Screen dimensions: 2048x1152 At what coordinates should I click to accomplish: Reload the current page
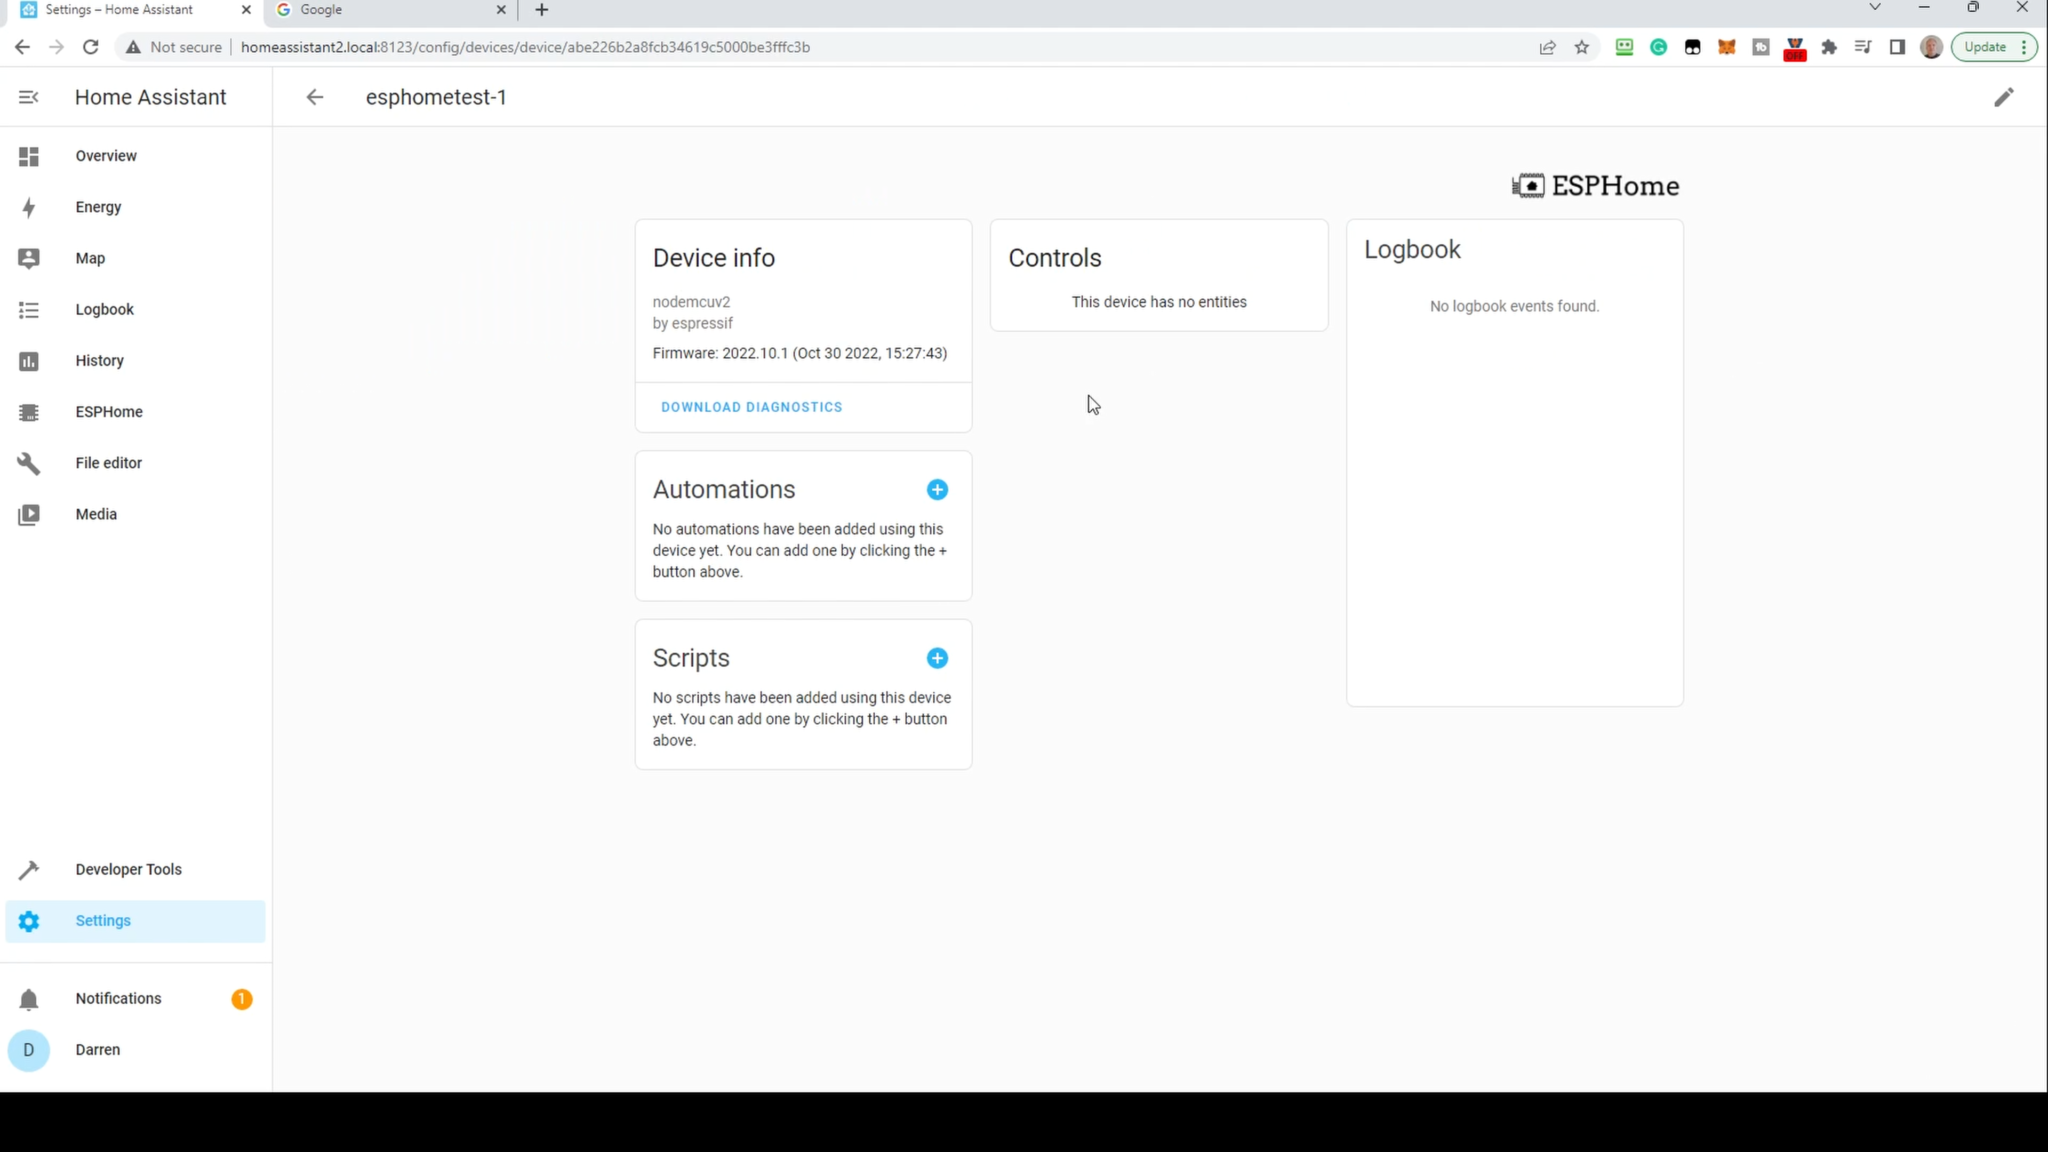[90, 47]
